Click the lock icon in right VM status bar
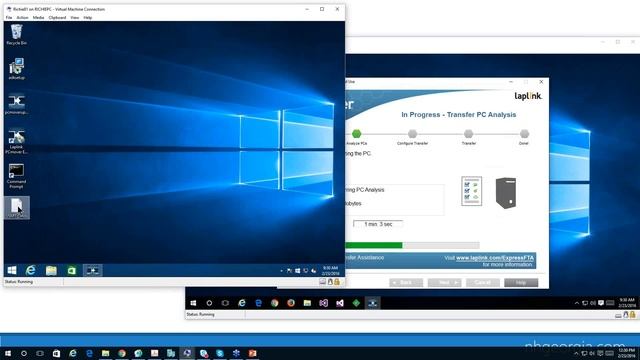This screenshot has width=640, height=360. click(632, 315)
